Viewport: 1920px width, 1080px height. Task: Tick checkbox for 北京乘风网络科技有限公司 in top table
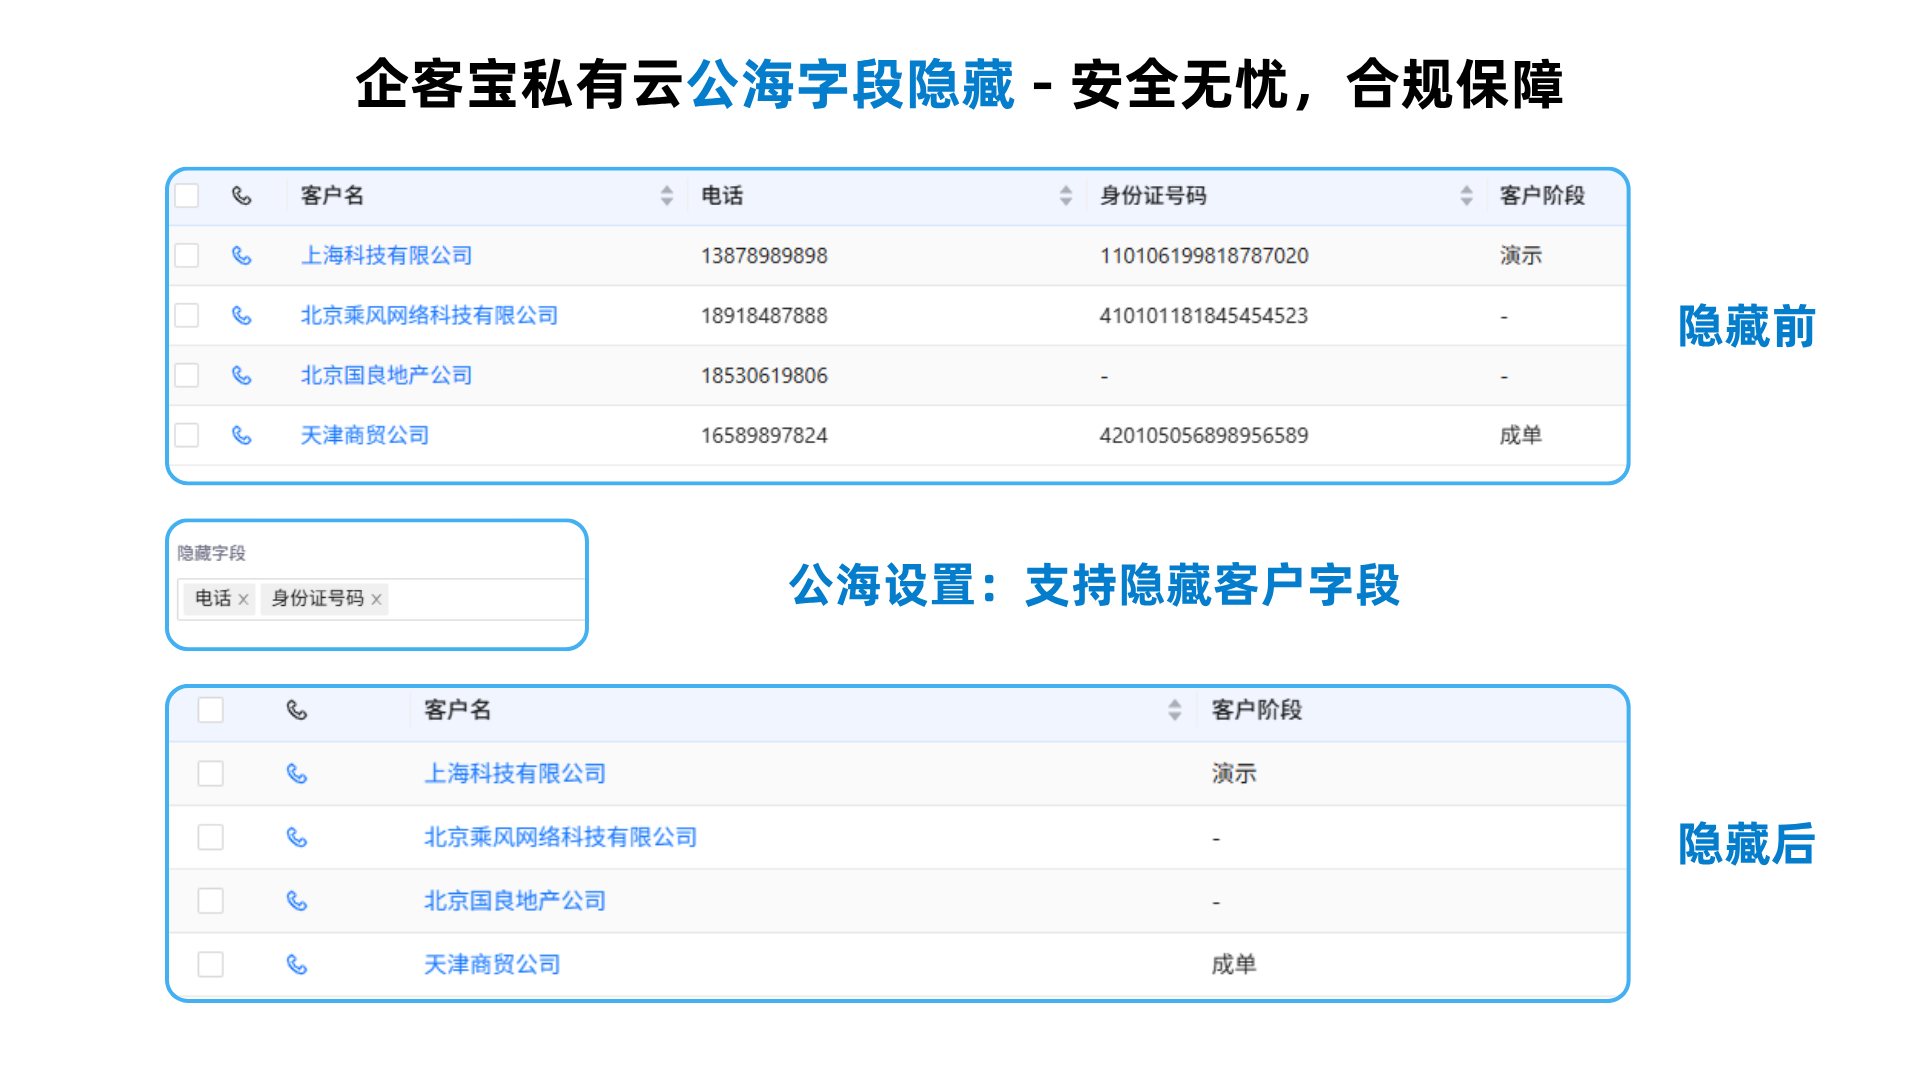pyautogui.click(x=187, y=315)
